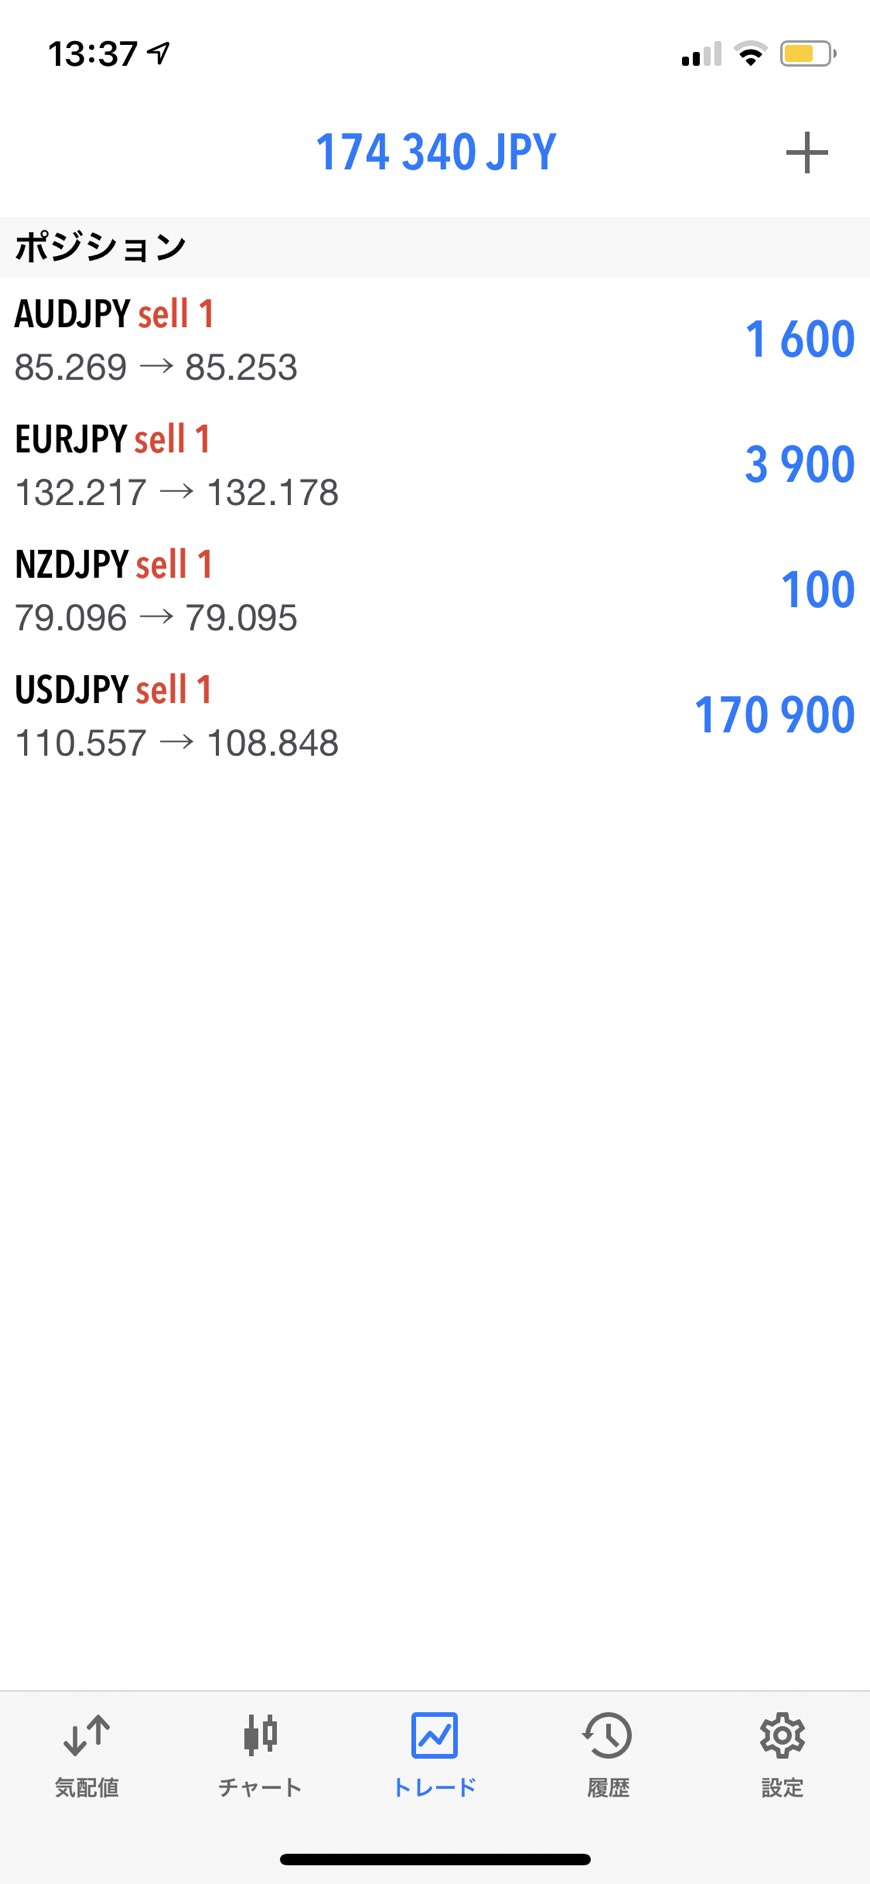Screen dimensions: 870x1884
Task: Tap the home indicator bar
Action: [x=435, y=1859]
